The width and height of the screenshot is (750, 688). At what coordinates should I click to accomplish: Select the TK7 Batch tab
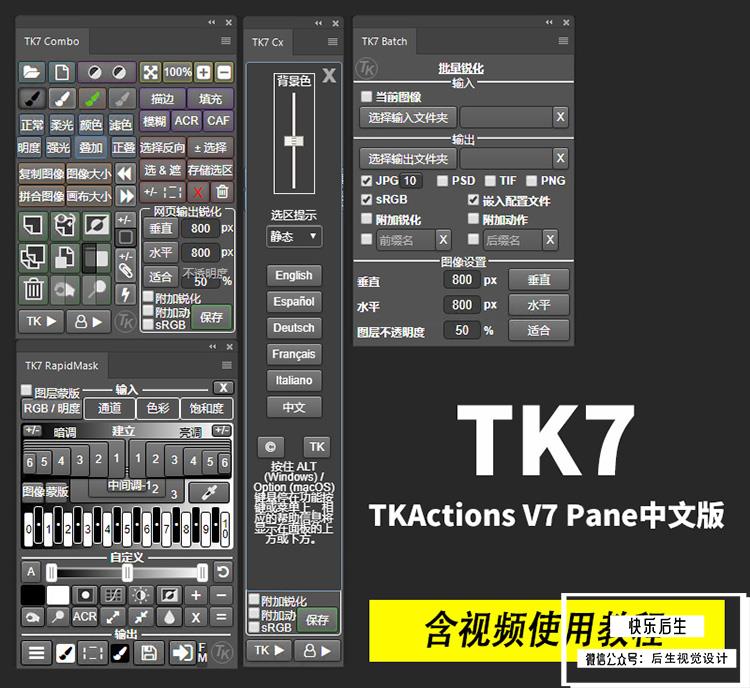[384, 42]
